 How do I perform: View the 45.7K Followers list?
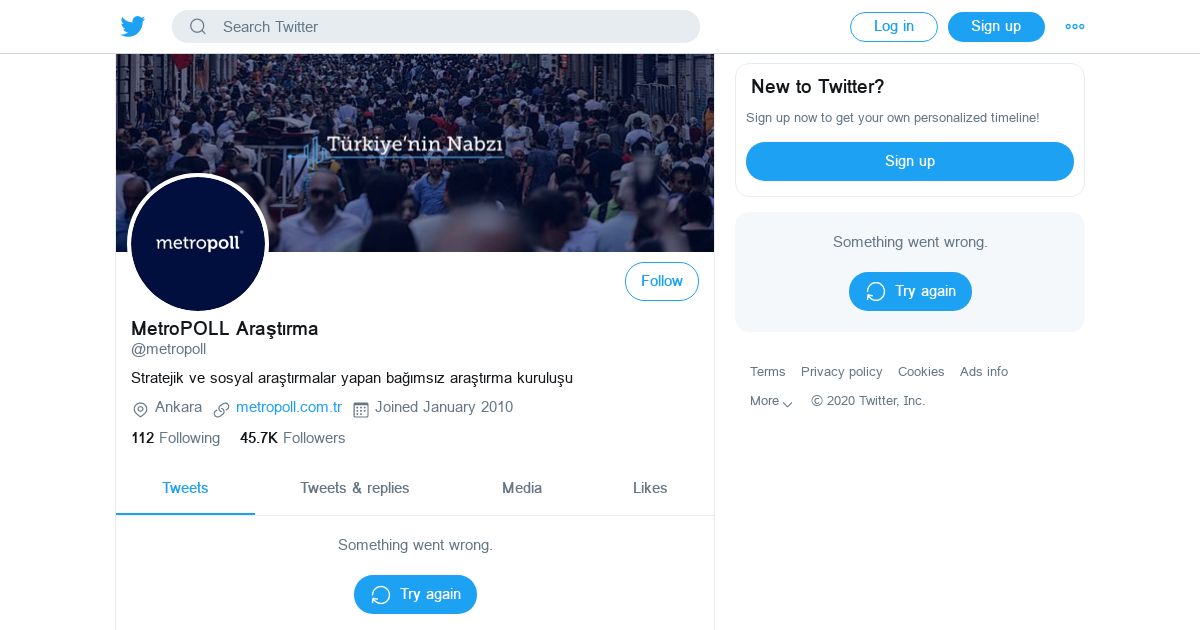[x=292, y=438]
